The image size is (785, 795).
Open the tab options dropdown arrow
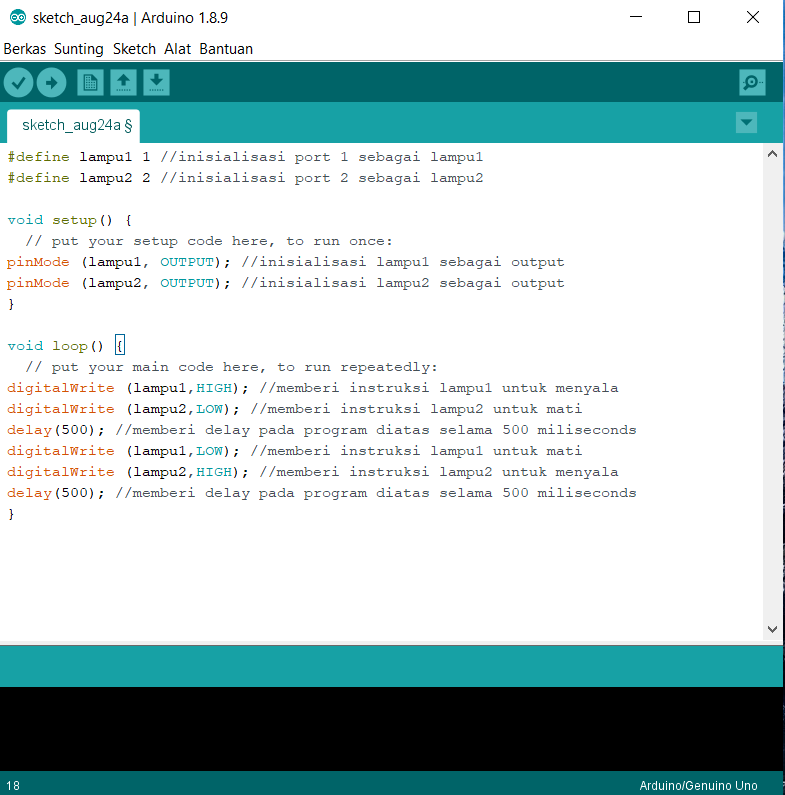(746, 123)
